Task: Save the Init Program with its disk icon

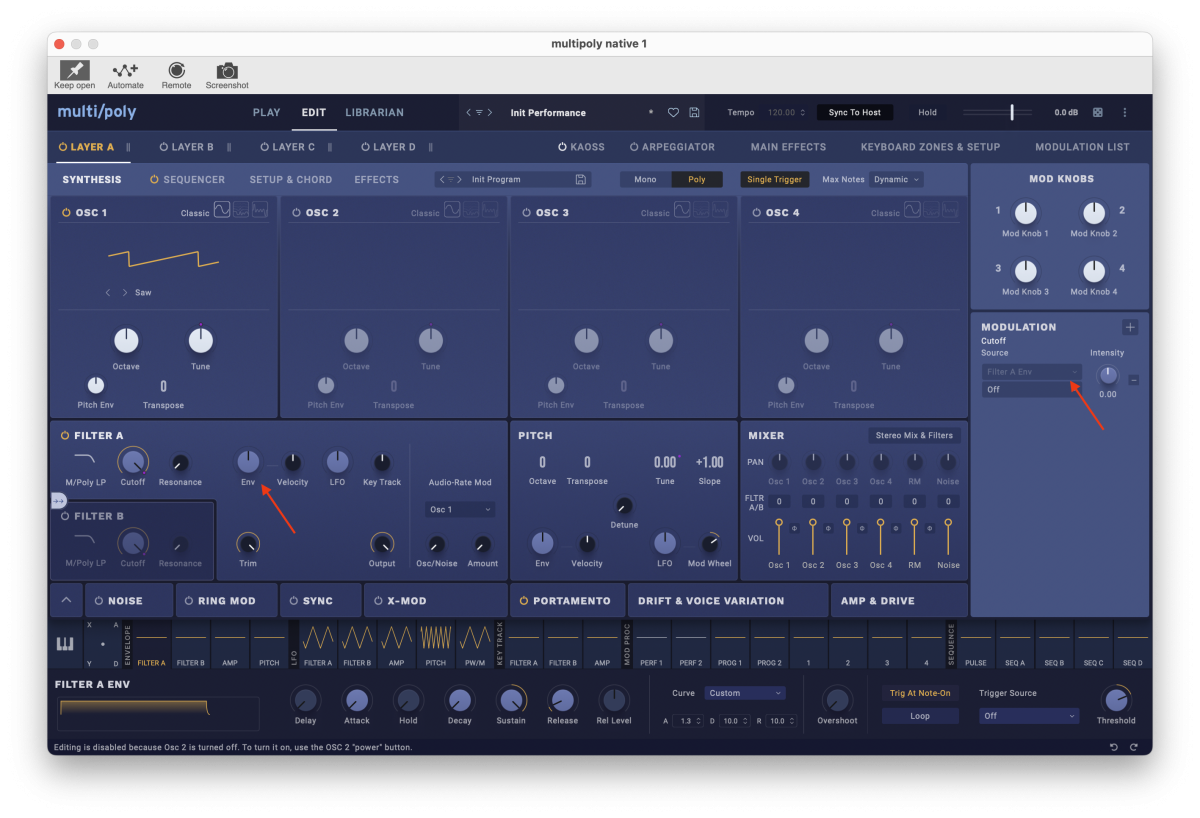Action: 581,180
